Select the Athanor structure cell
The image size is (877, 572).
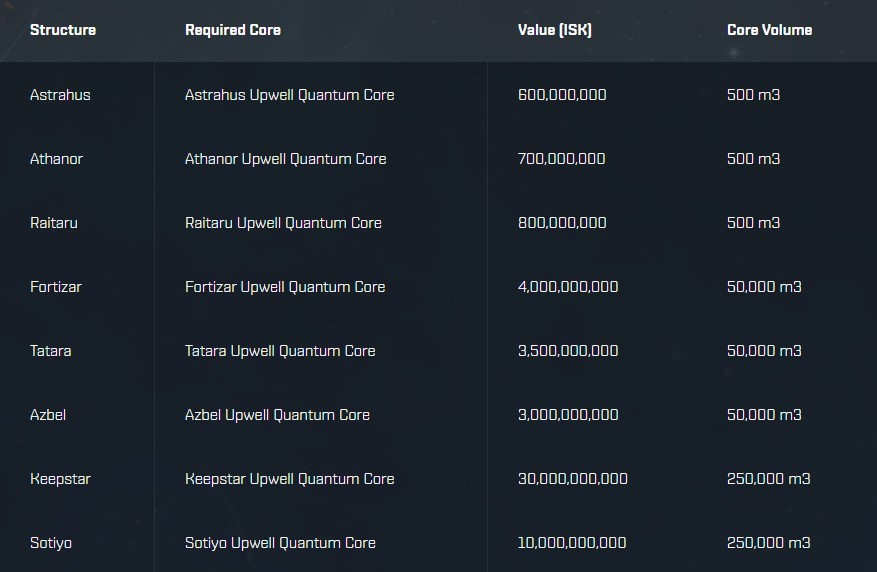click(x=56, y=159)
